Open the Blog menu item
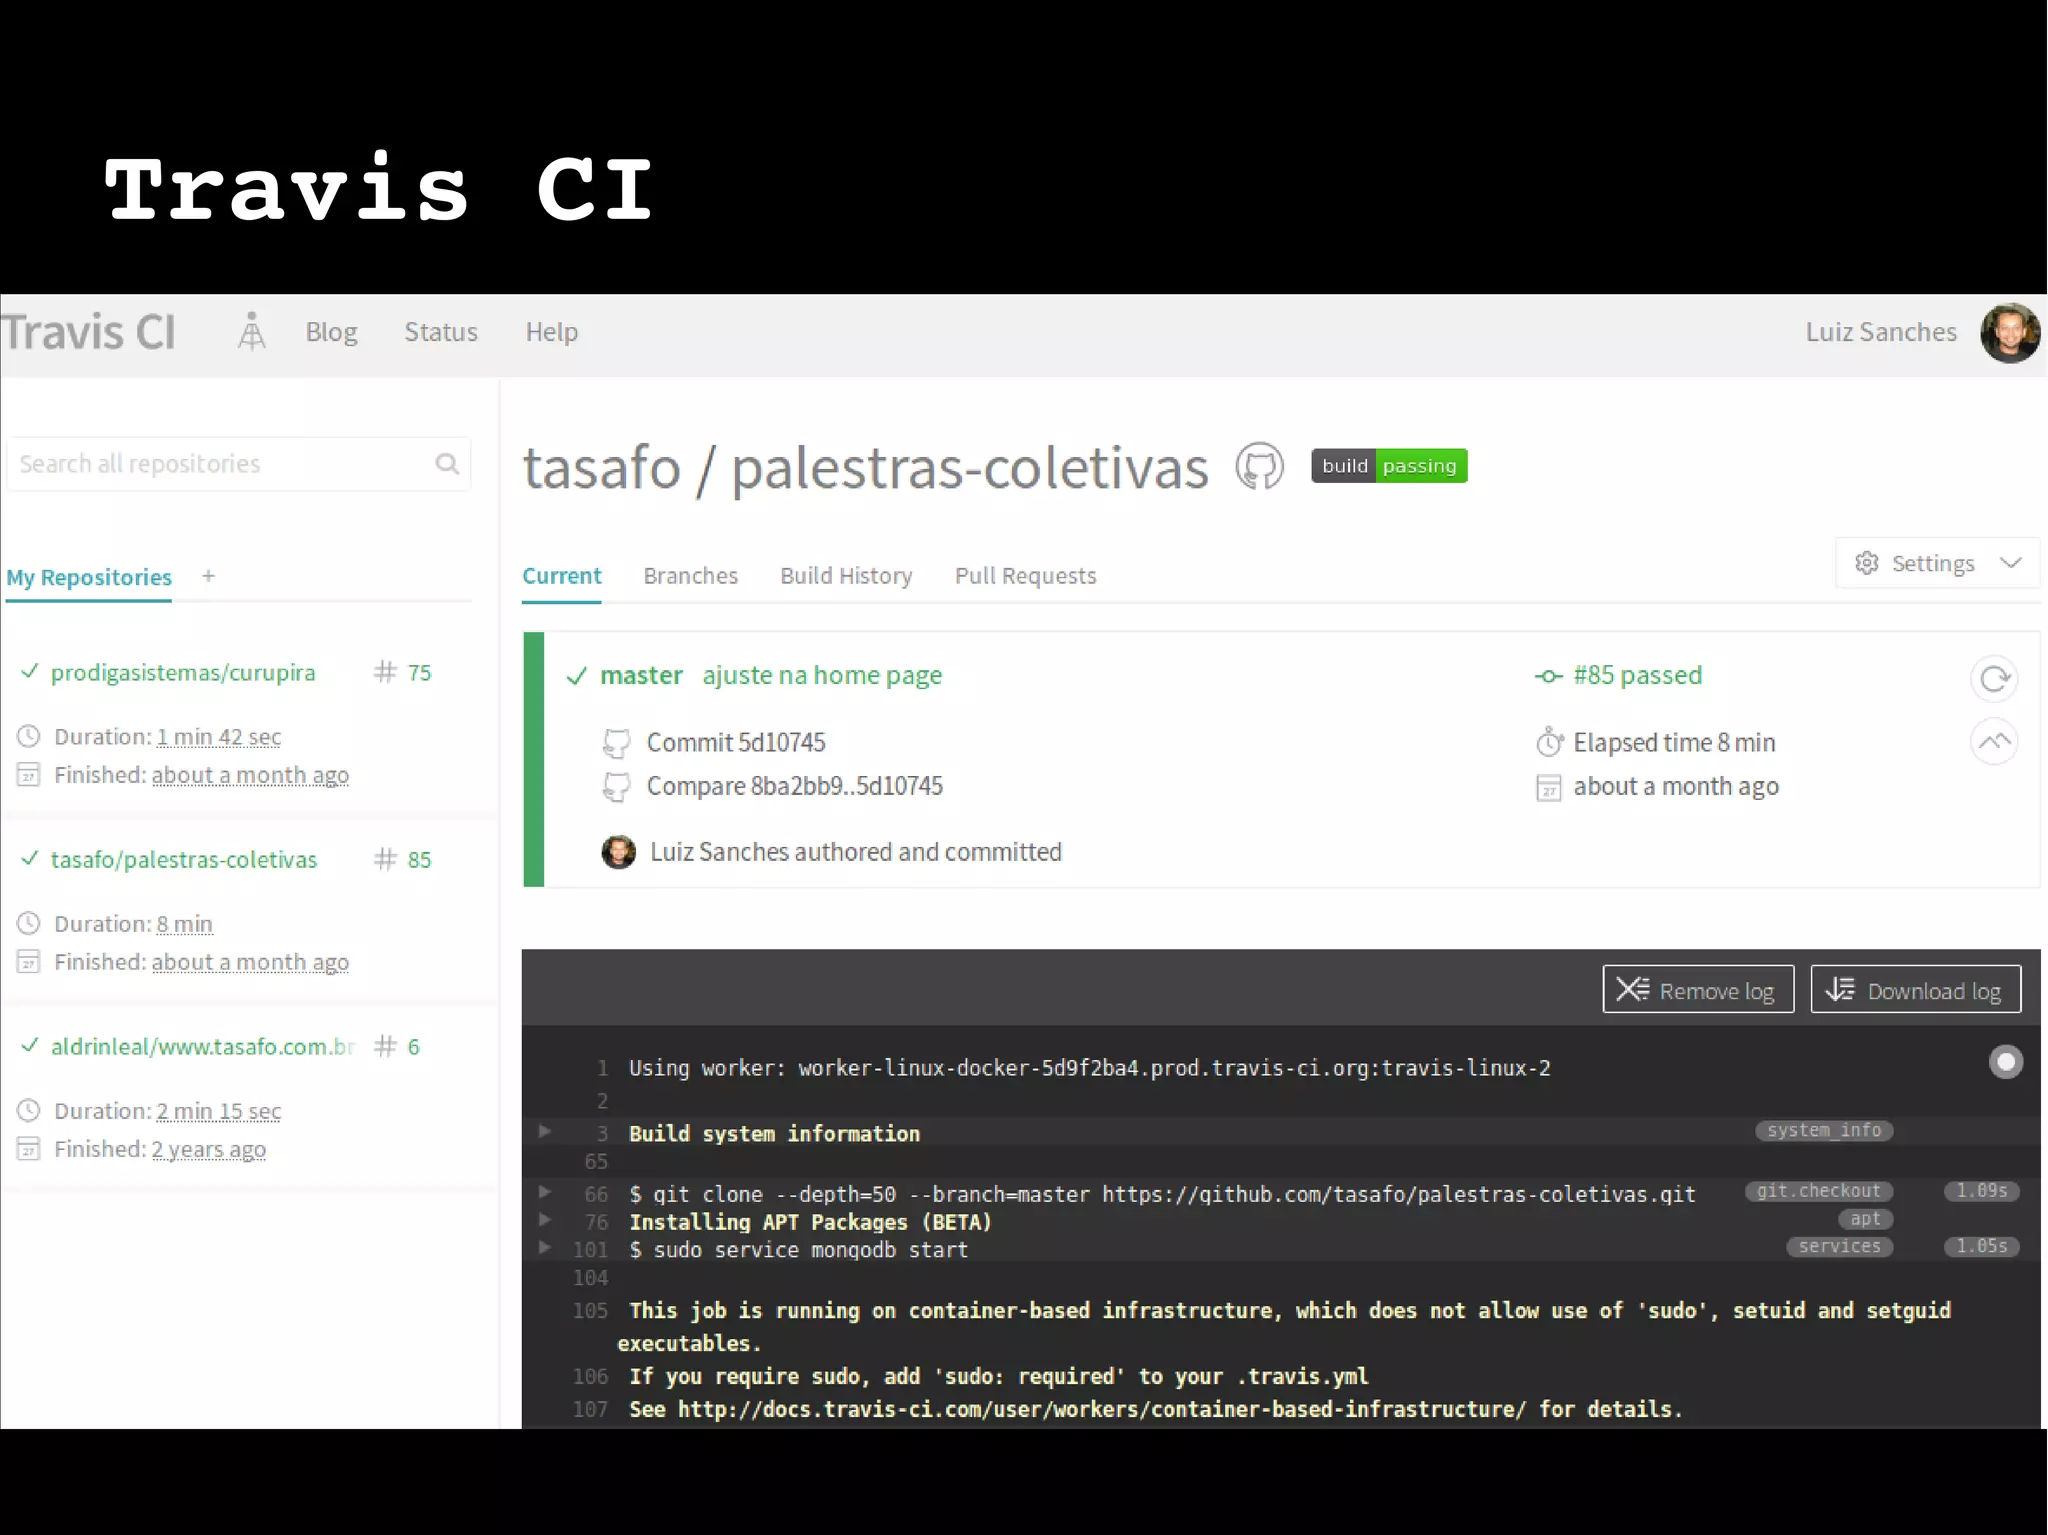The width and height of the screenshot is (2048, 1535). coord(331,332)
